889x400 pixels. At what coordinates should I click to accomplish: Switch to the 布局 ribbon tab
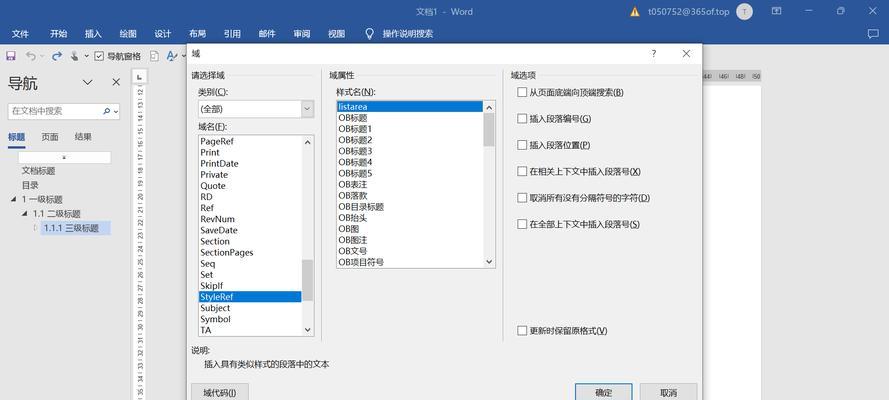pyautogui.click(x=197, y=34)
